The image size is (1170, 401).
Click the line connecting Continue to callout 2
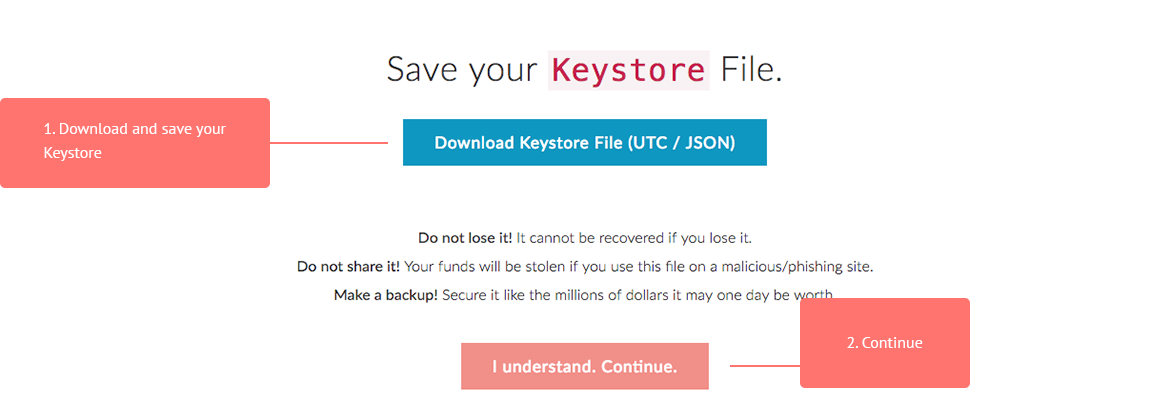click(x=764, y=366)
